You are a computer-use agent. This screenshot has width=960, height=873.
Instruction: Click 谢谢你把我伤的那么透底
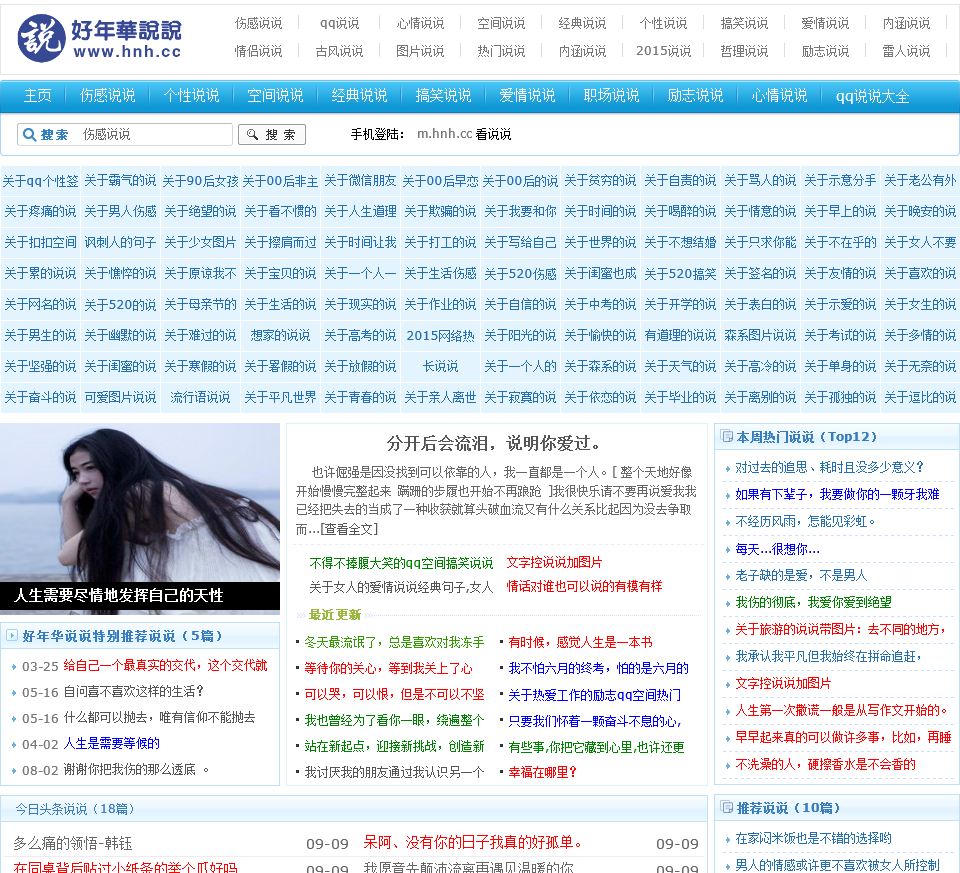click(136, 769)
